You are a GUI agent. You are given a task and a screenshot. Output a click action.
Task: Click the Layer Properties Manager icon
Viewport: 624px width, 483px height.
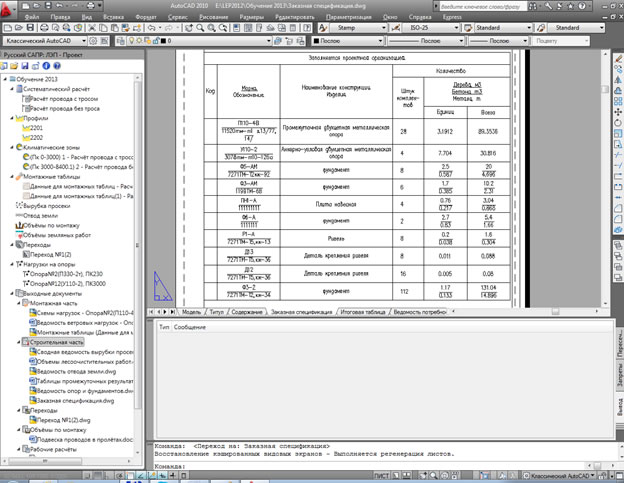pos(120,41)
